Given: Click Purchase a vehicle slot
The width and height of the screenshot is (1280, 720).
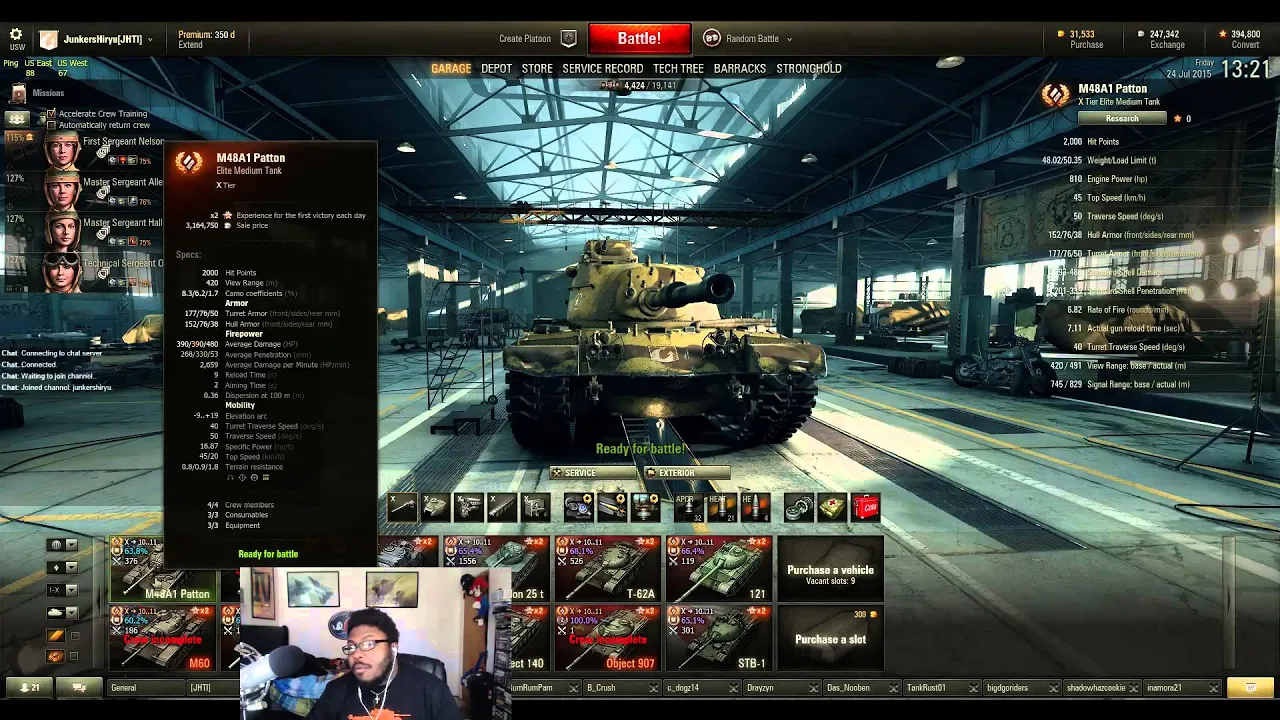Looking at the screenshot, I should (830, 570).
